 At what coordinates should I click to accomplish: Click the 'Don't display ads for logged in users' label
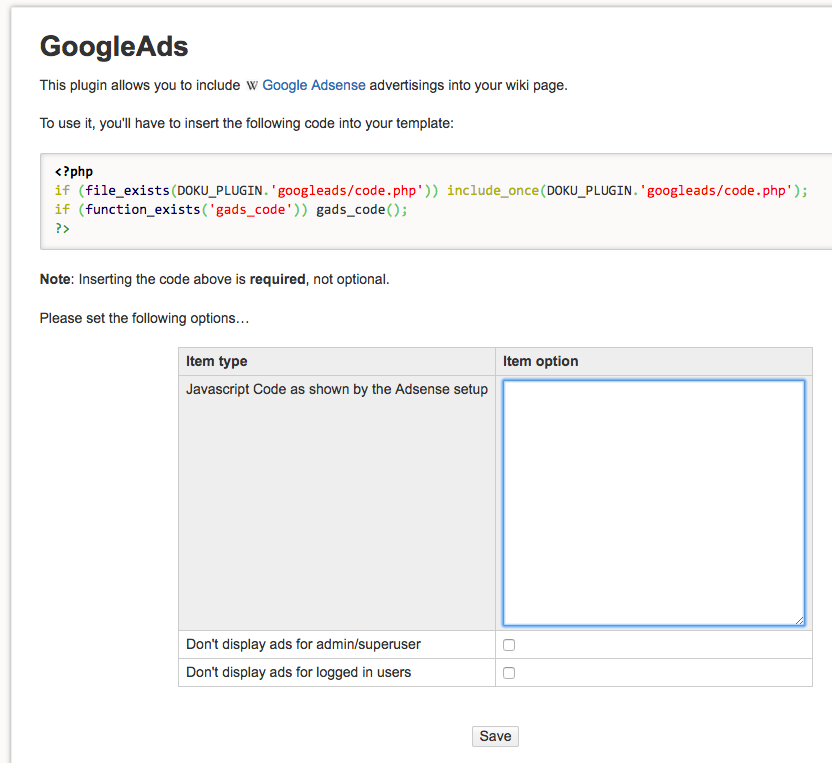(x=298, y=672)
